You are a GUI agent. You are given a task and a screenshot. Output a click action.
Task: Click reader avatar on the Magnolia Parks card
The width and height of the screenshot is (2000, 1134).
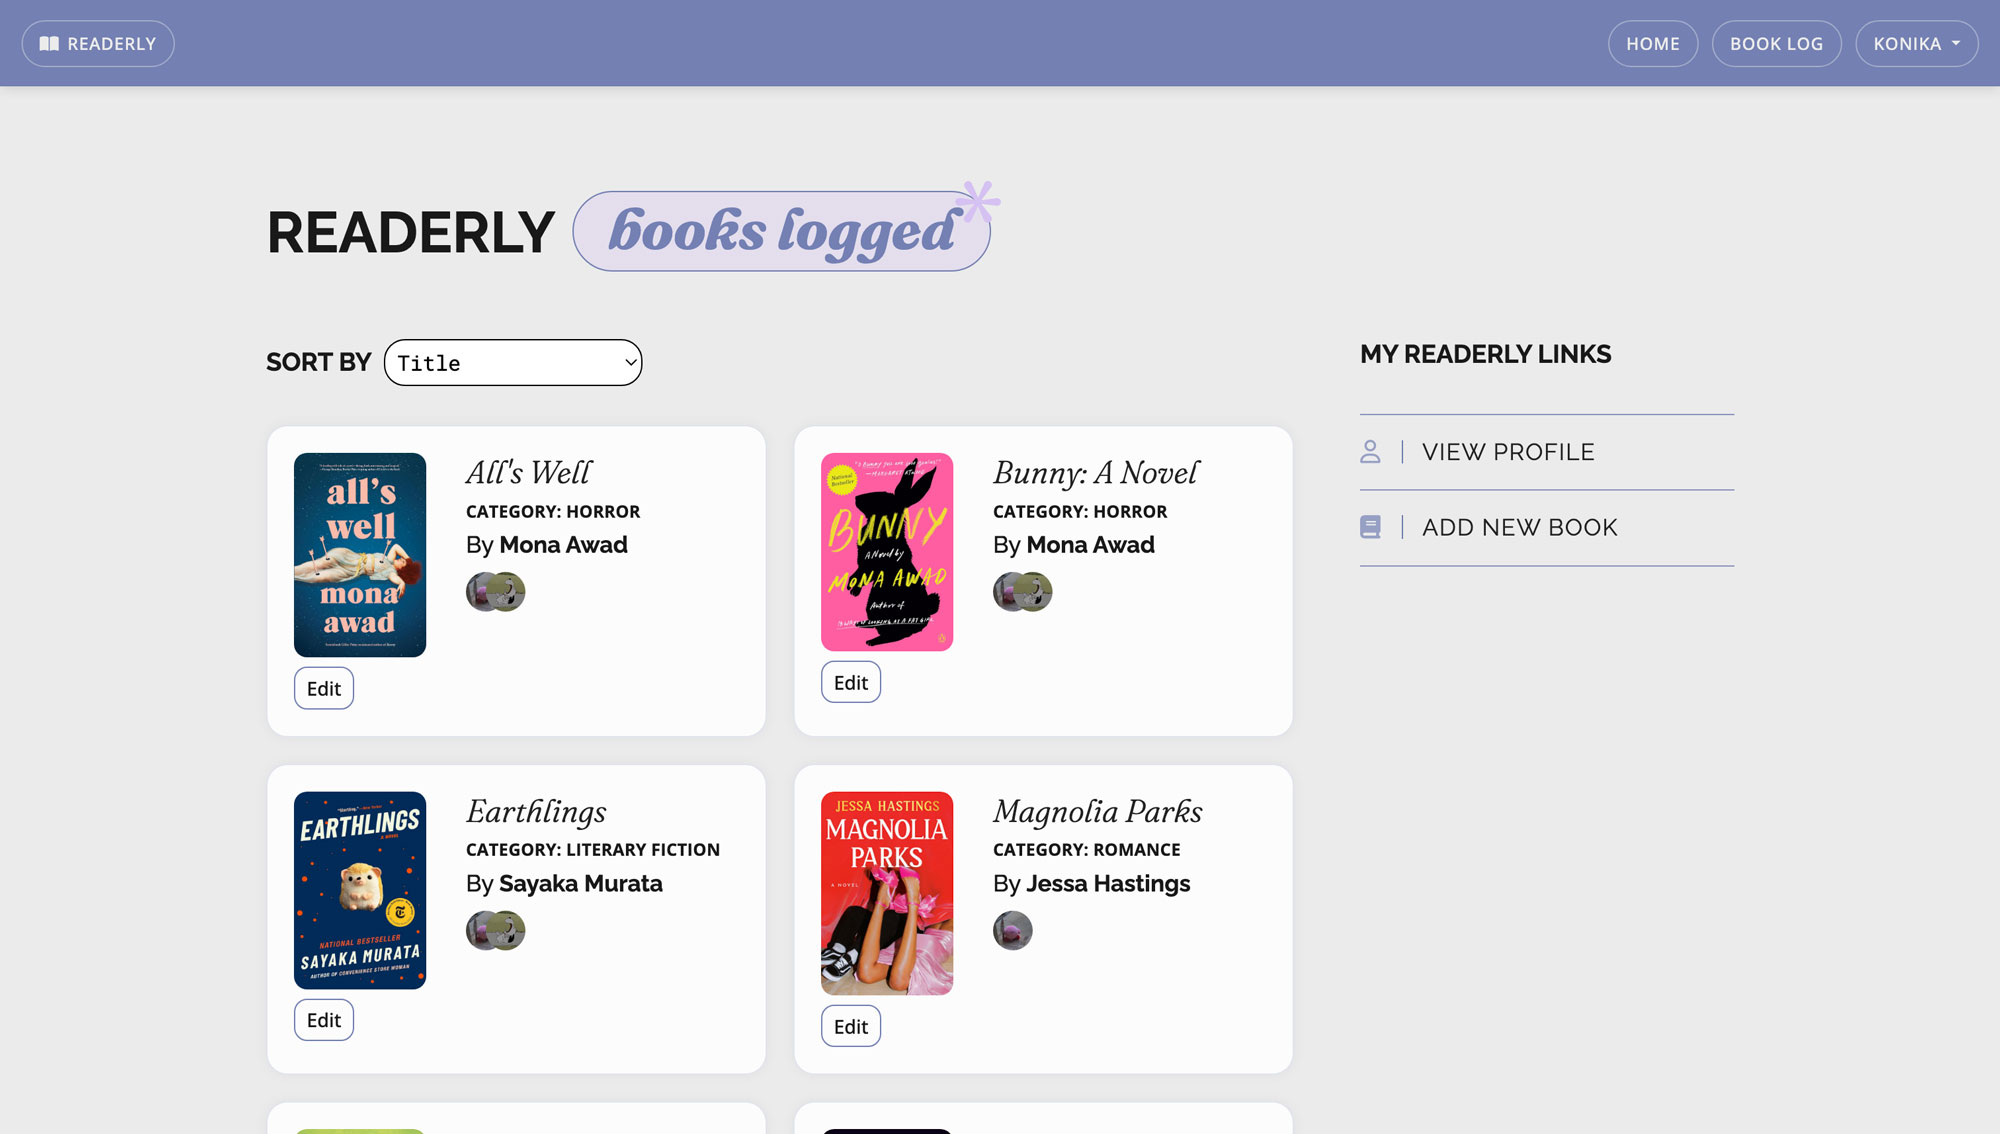click(x=1012, y=930)
